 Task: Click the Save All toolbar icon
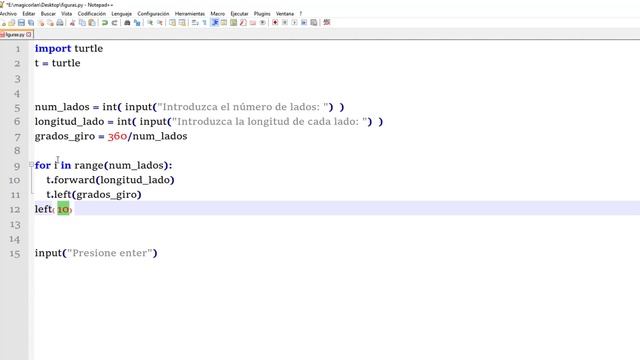31,23
